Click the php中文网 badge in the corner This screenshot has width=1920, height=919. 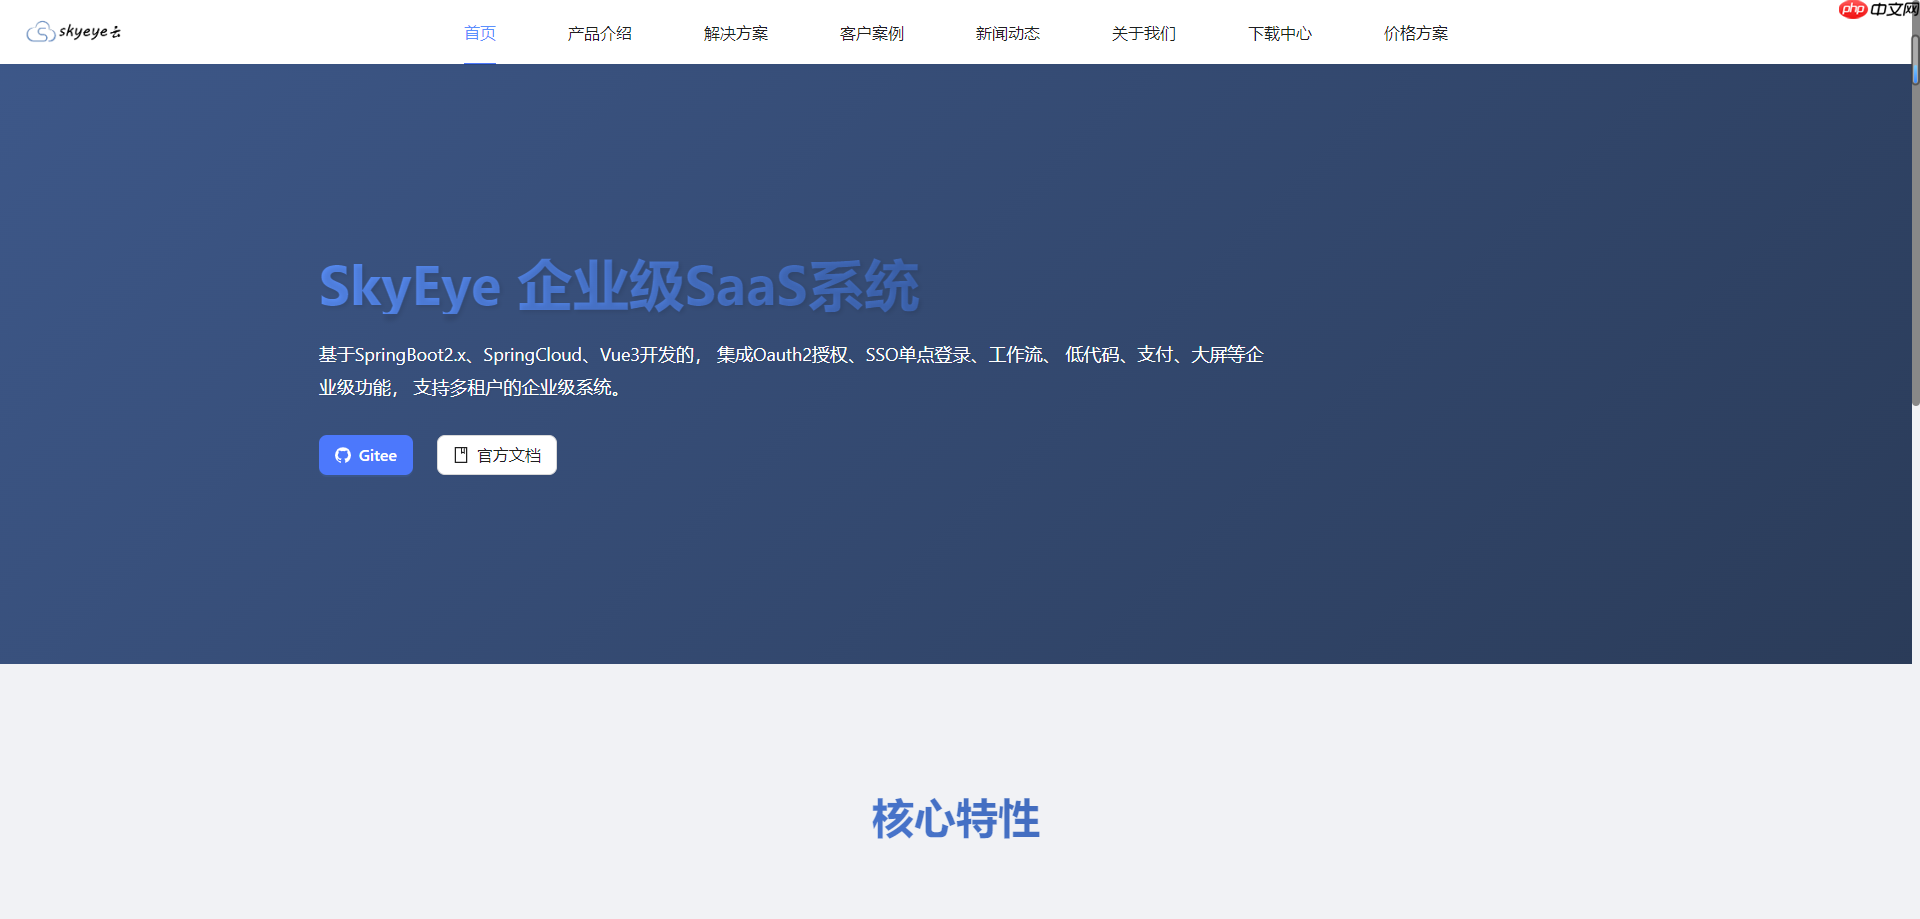coord(1876,10)
